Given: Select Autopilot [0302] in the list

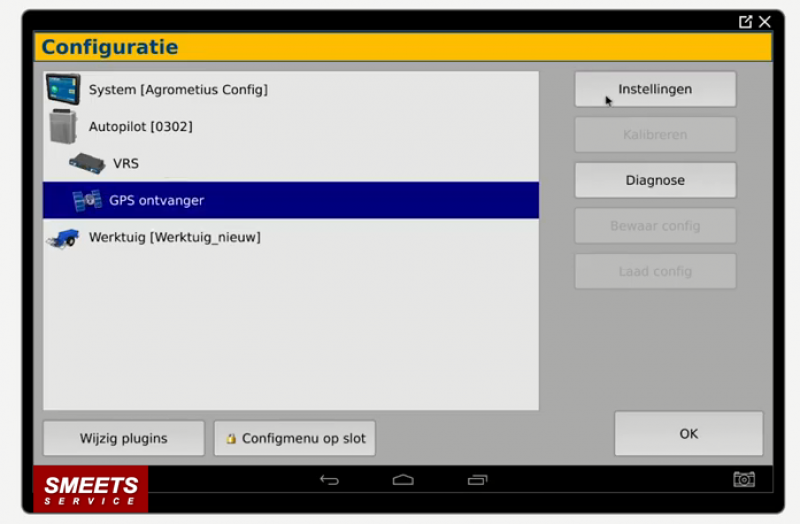Looking at the screenshot, I should (x=140, y=127).
